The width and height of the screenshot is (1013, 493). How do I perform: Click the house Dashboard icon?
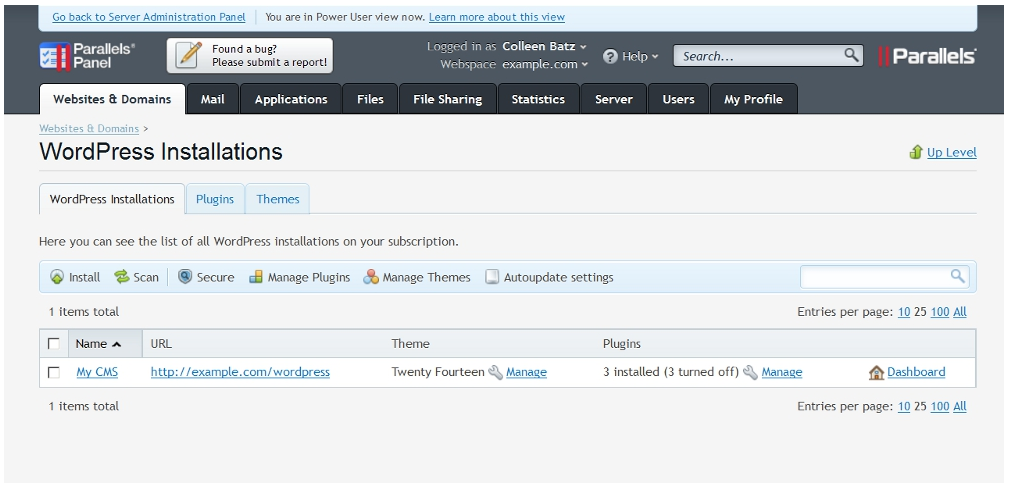(x=876, y=372)
